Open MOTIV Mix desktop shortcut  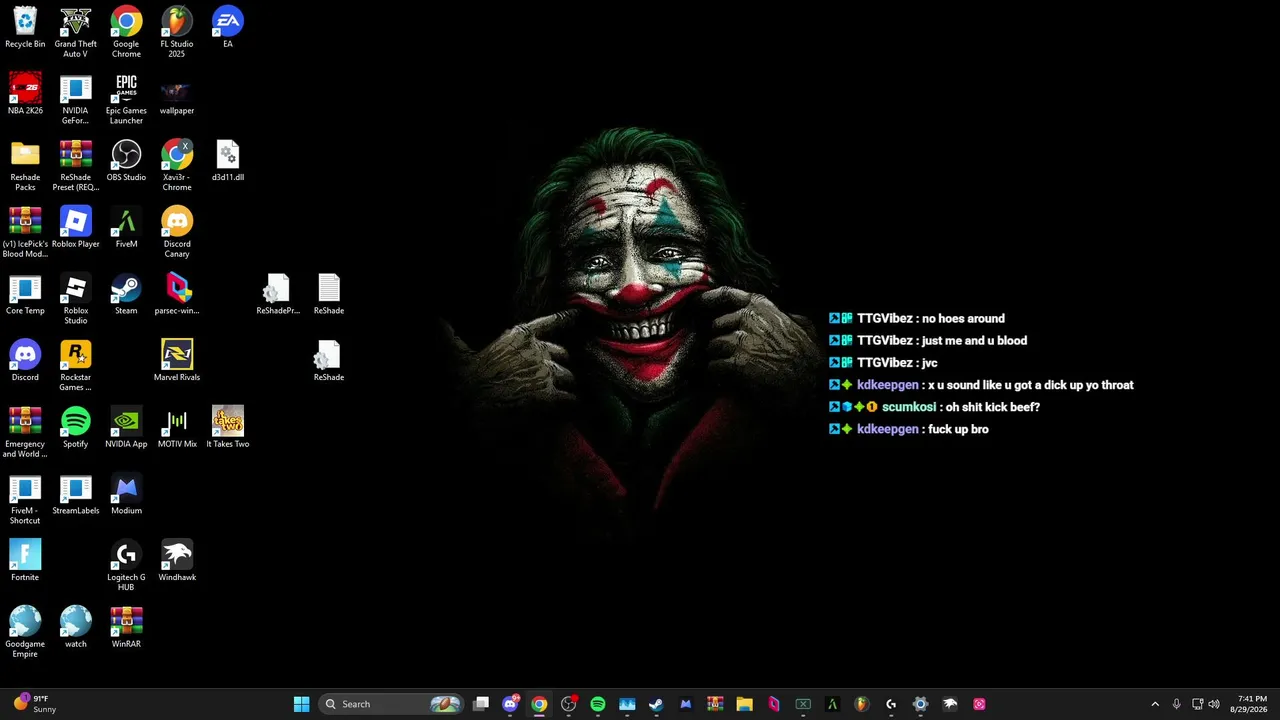pyautogui.click(x=177, y=428)
